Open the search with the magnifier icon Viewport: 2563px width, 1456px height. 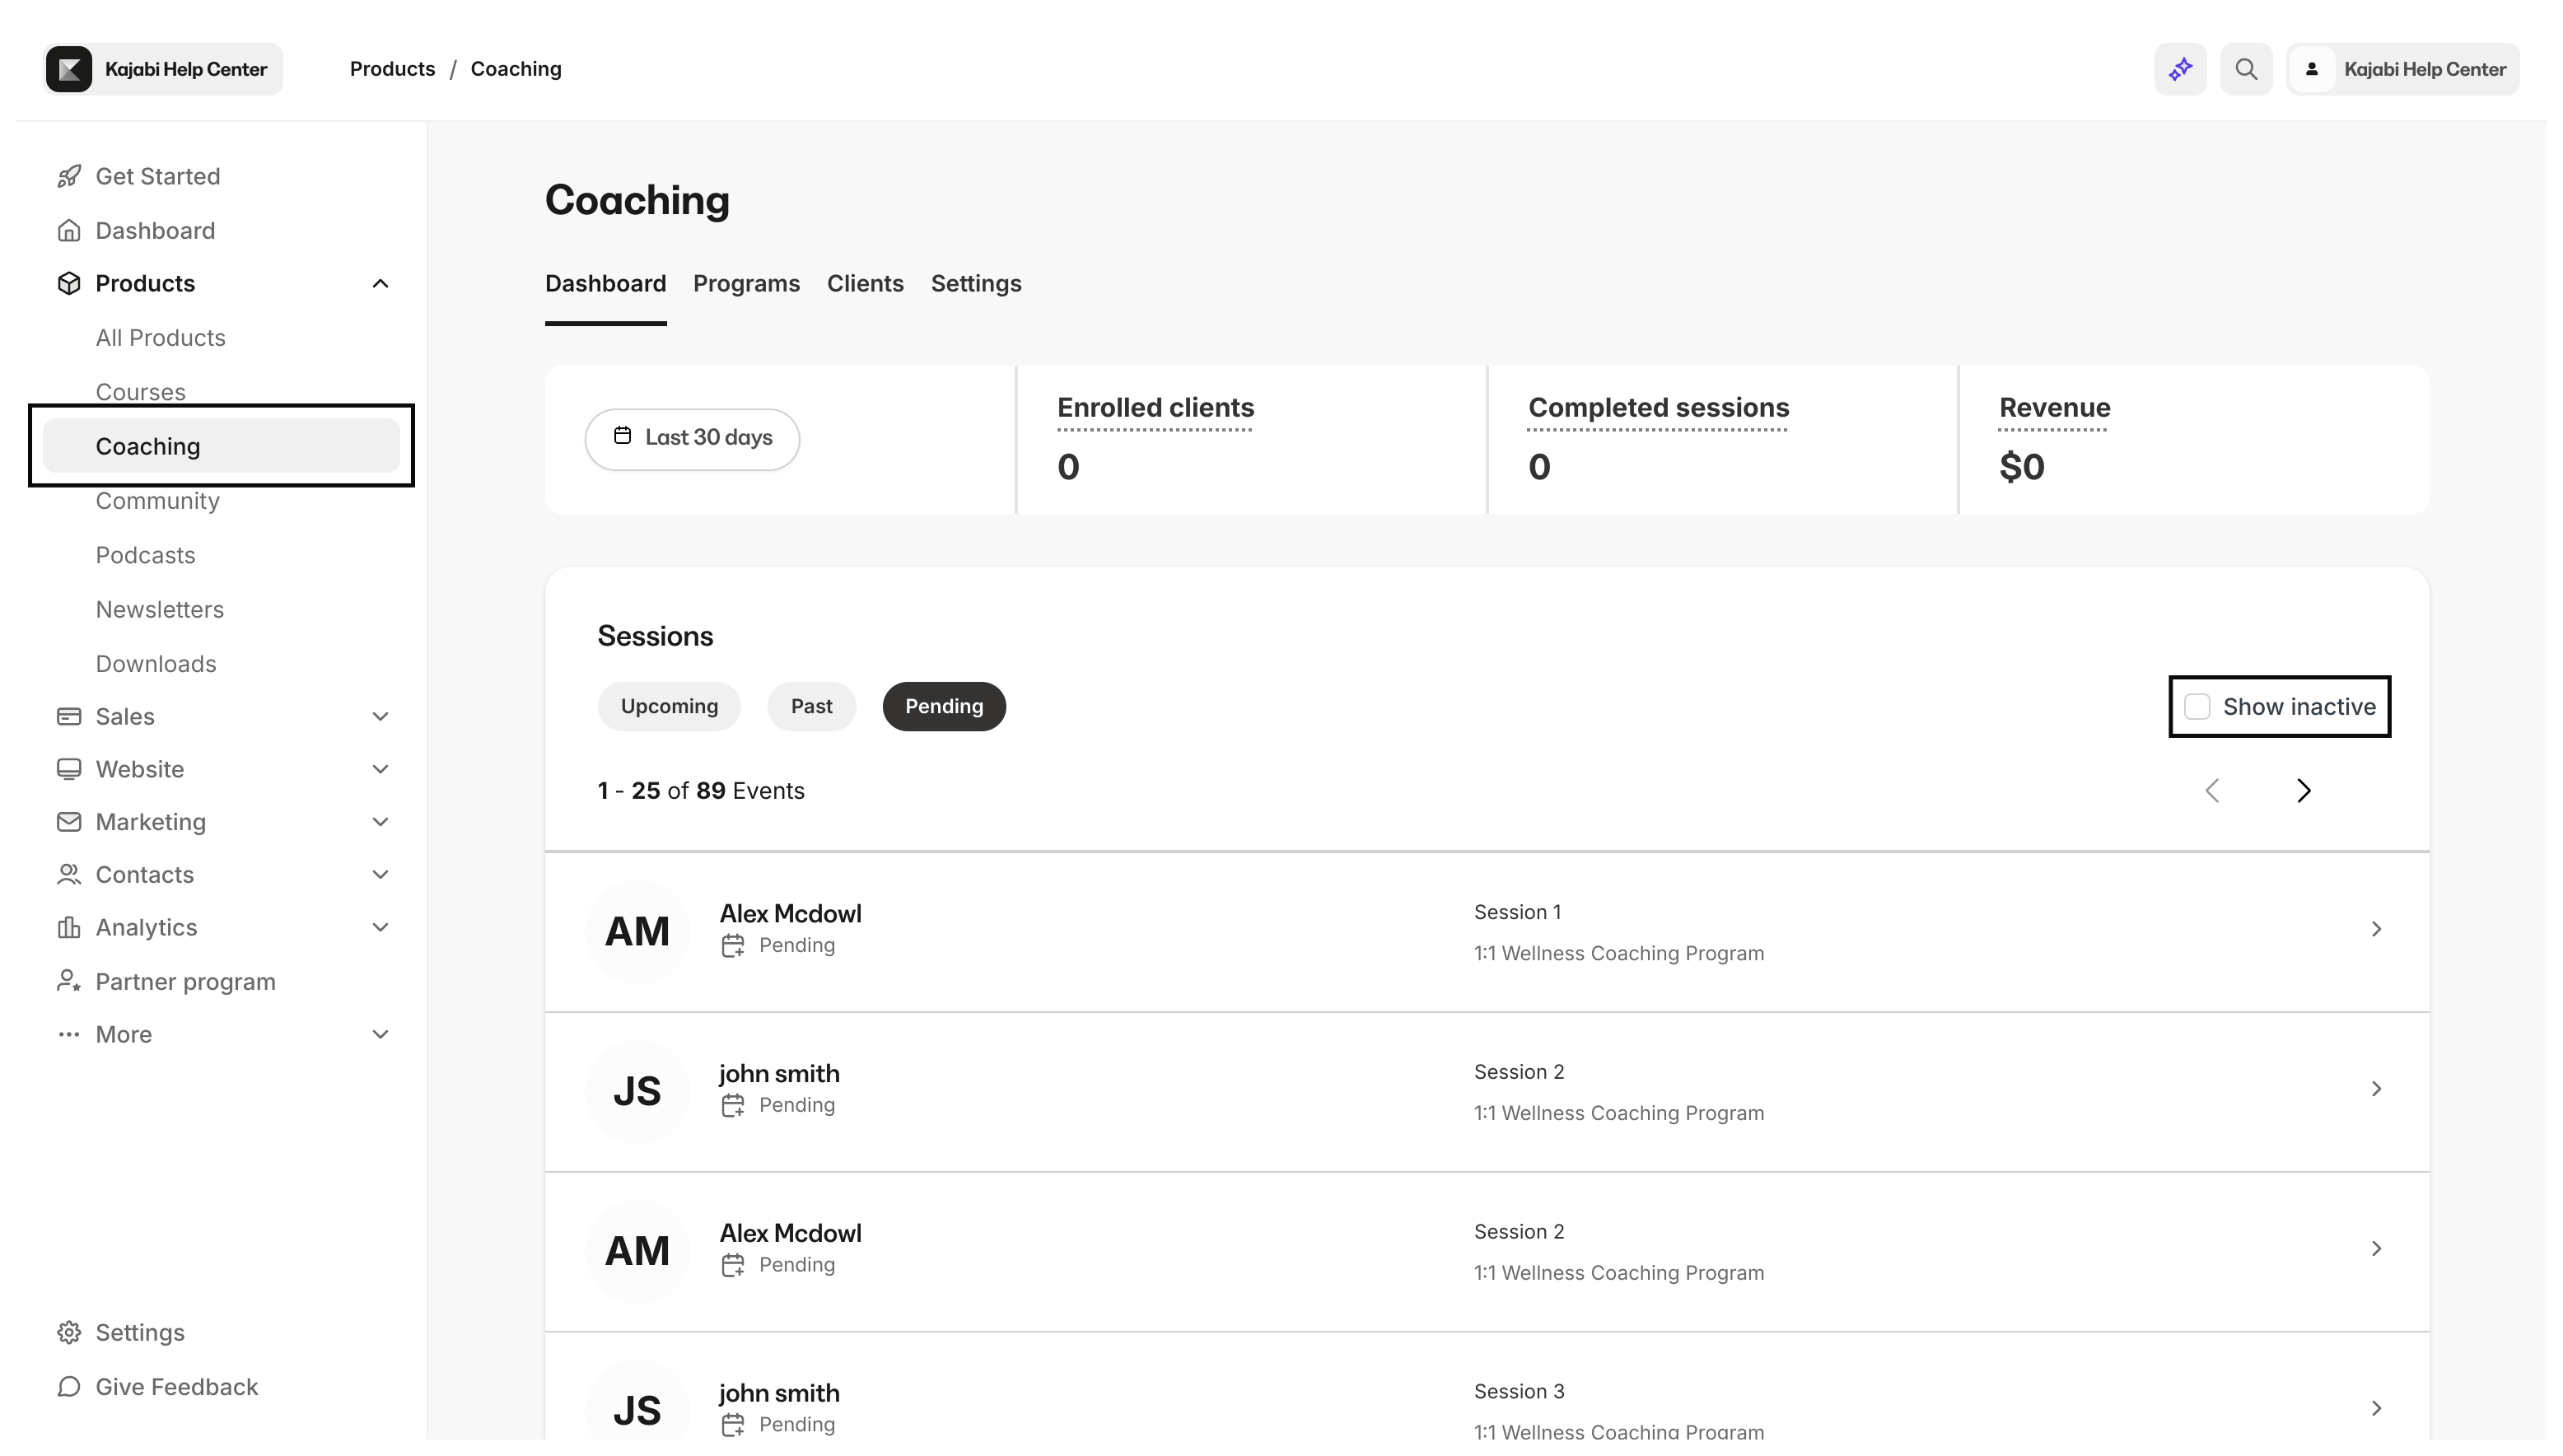2246,68
